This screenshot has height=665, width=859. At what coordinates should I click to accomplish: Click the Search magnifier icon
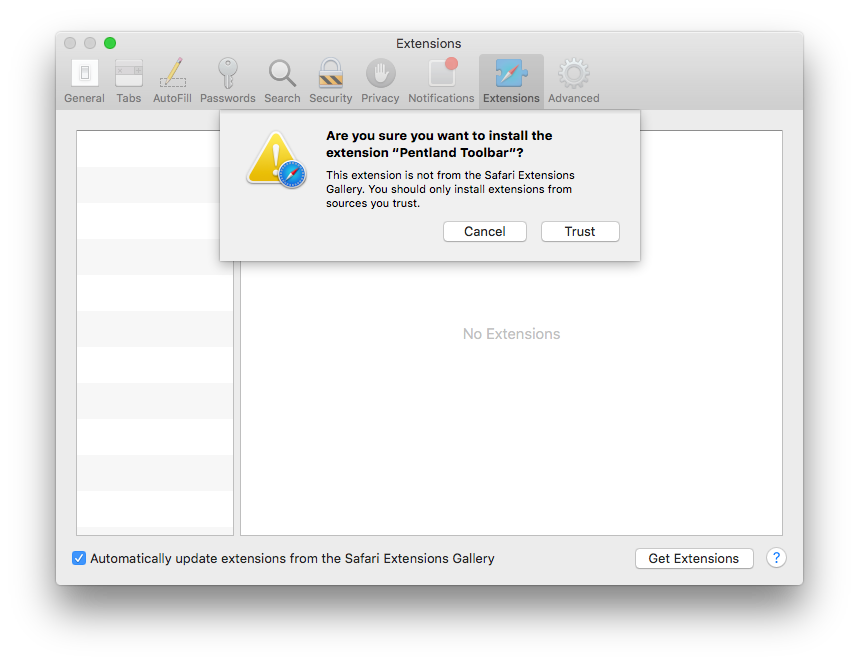[x=281, y=75]
